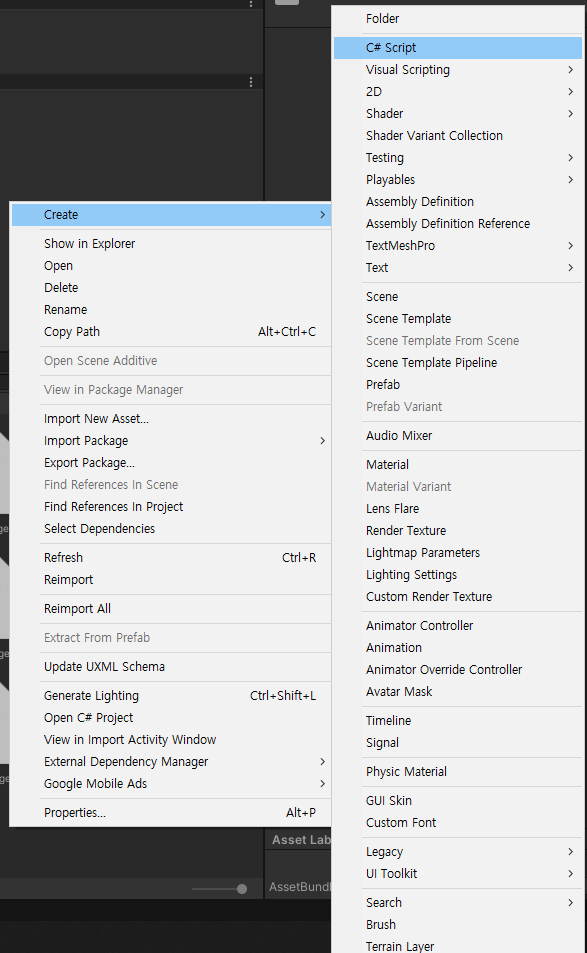Create a Lens Flare asset
Viewport: 587px width, 953px height.
click(x=458, y=509)
